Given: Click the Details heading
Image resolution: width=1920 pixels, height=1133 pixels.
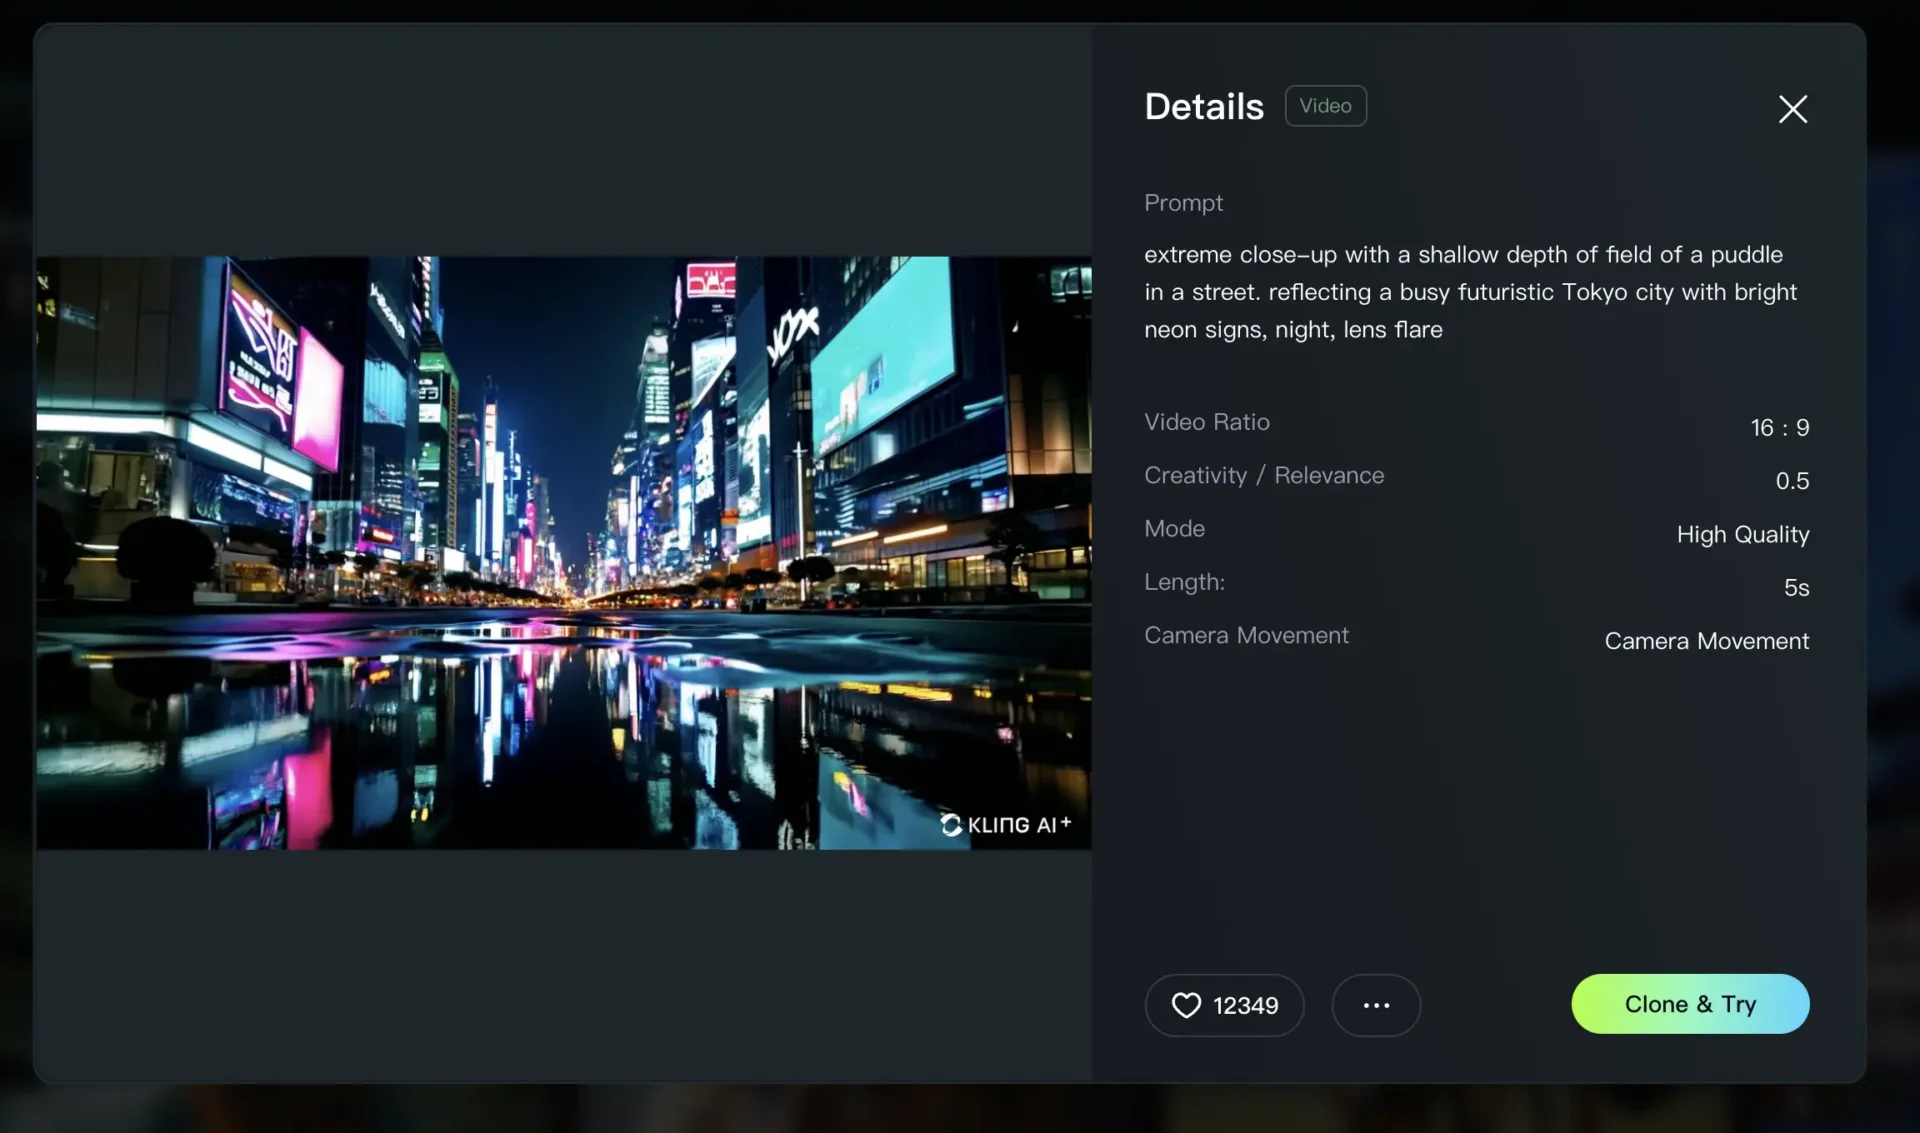Looking at the screenshot, I should [1204, 107].
